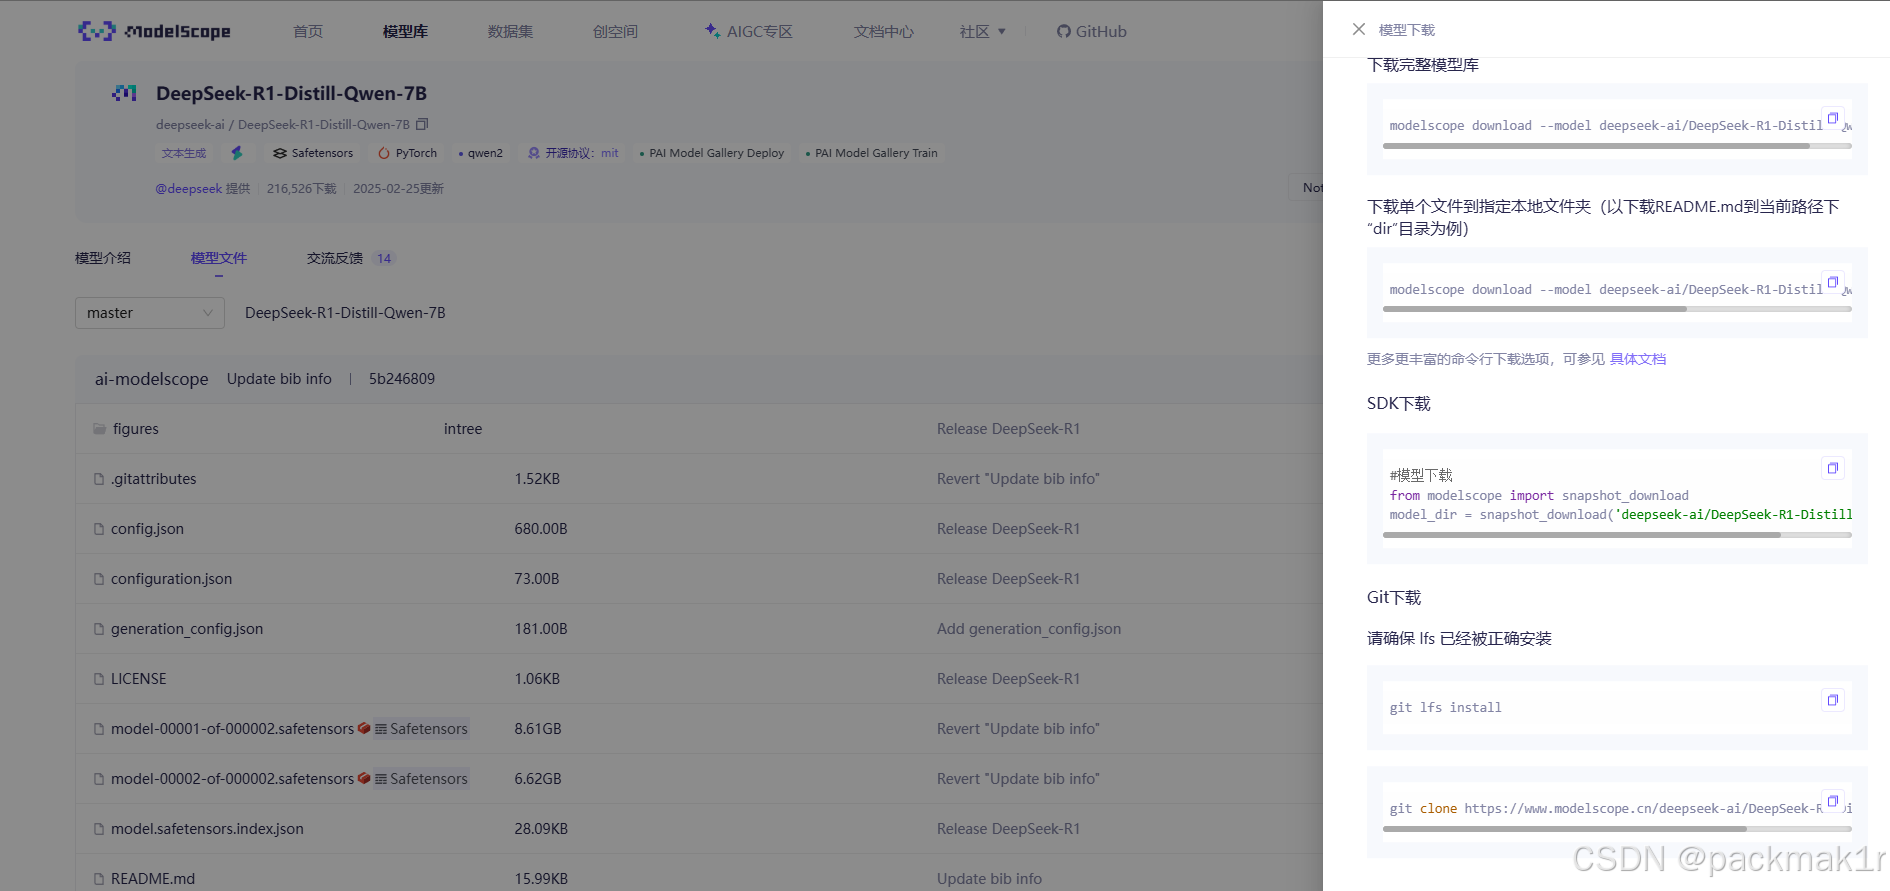The width and height of the screenshot is (1890, 891).
Task: Click the scrollbar under single-file download command
Action: tap(1535, 309)
